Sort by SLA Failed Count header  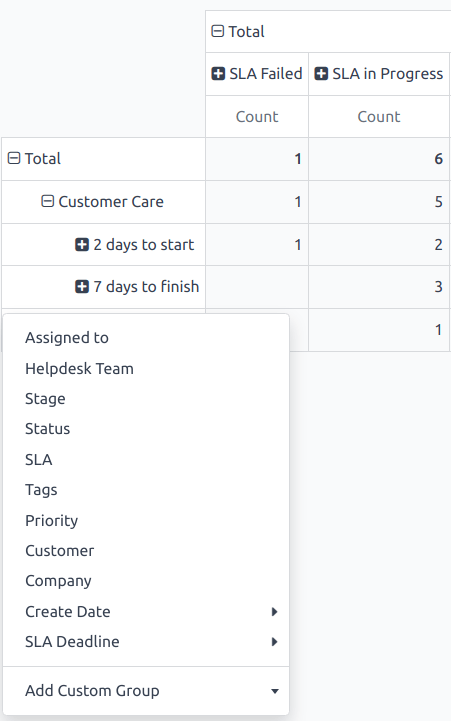(x=257, y=117)
